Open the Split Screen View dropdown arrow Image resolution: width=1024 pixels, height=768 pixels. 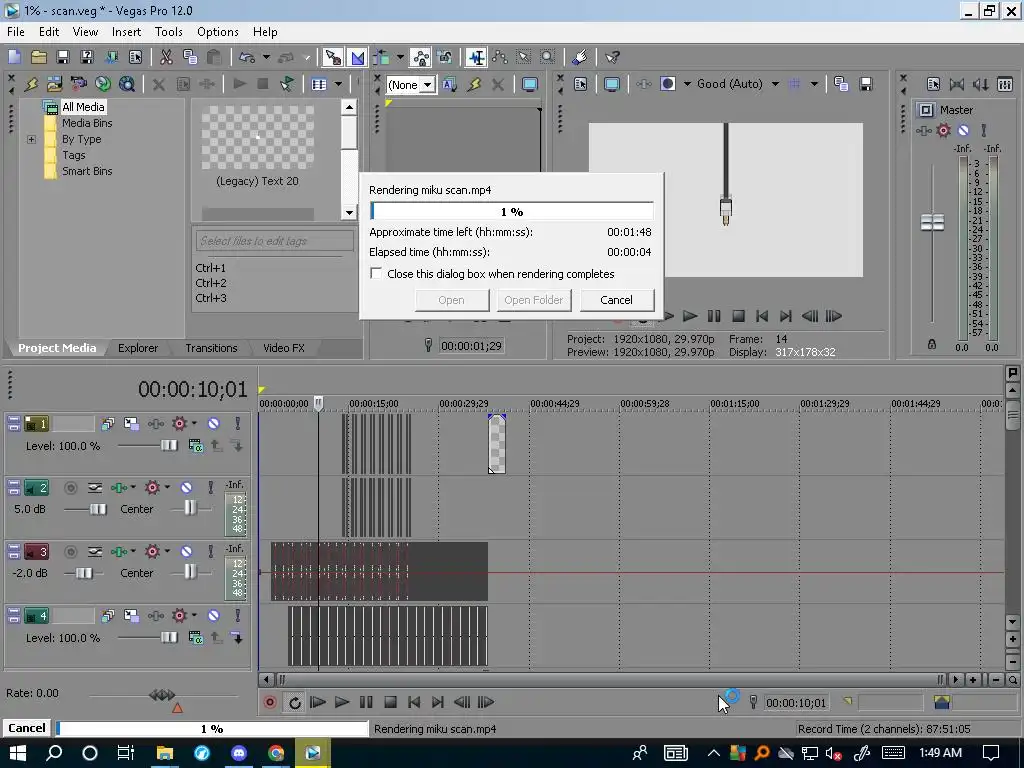coord(687,84)
